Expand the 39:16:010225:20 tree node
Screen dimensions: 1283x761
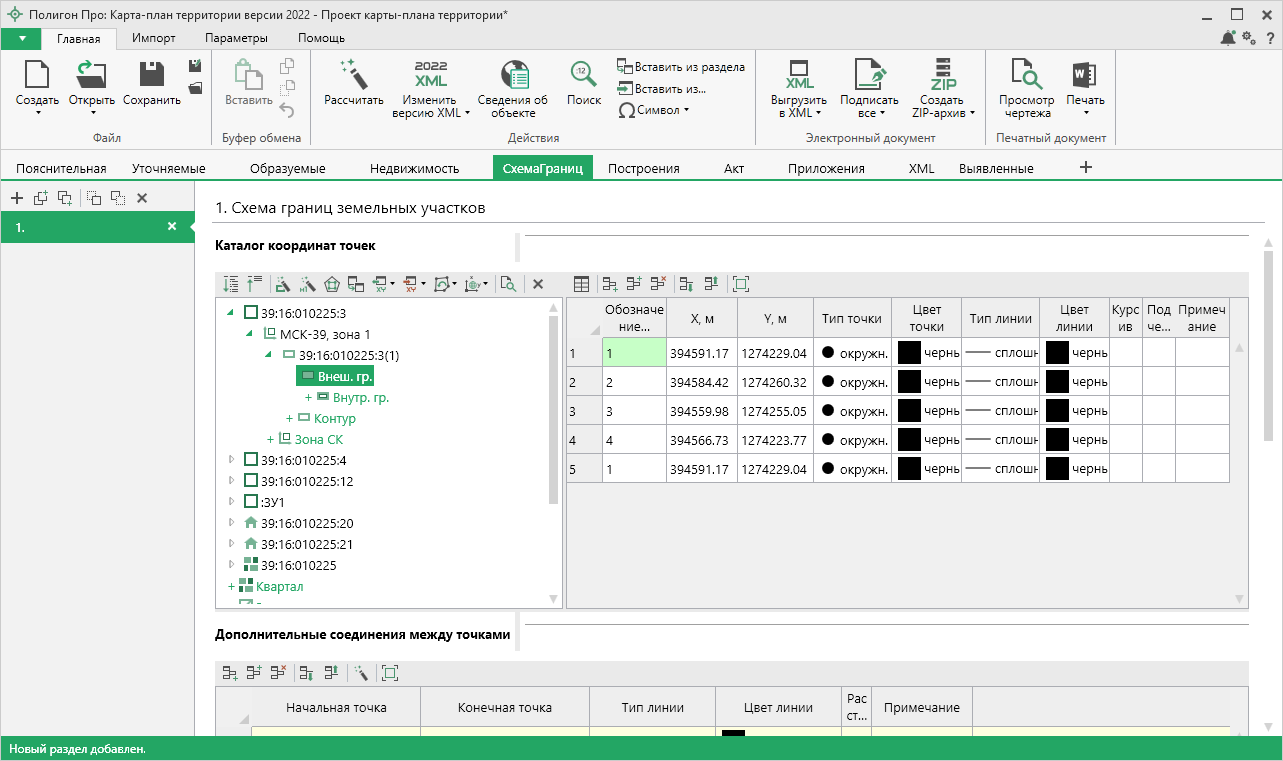(232, 523)
